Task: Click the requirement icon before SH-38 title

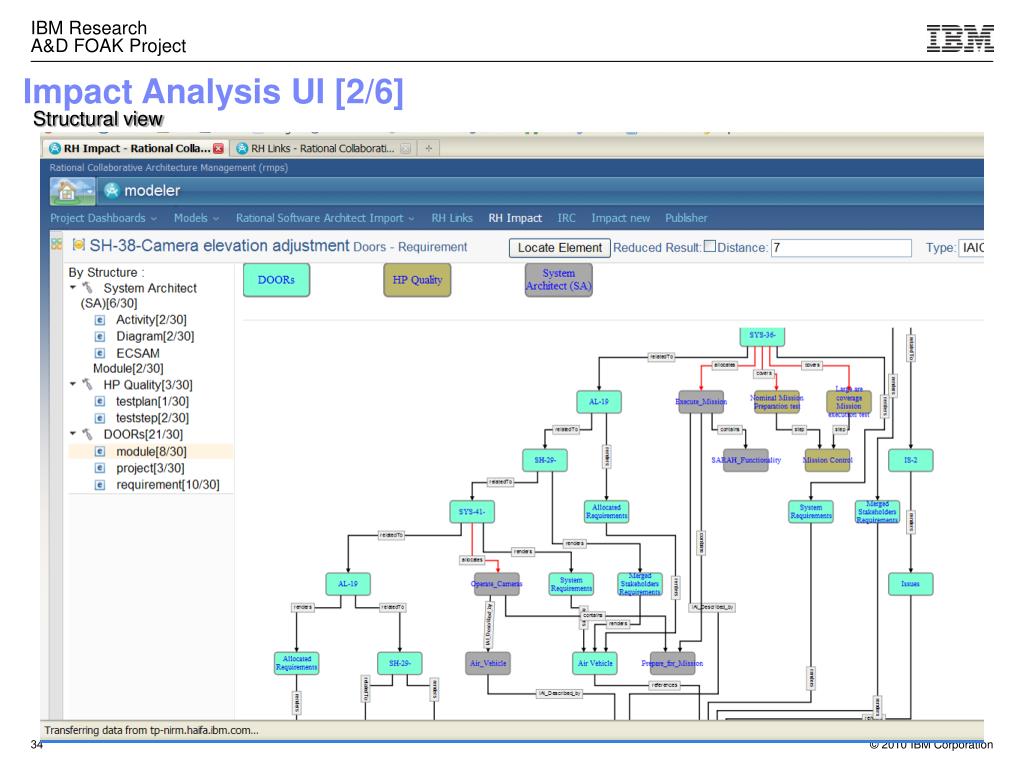Action: coord(79,246)
